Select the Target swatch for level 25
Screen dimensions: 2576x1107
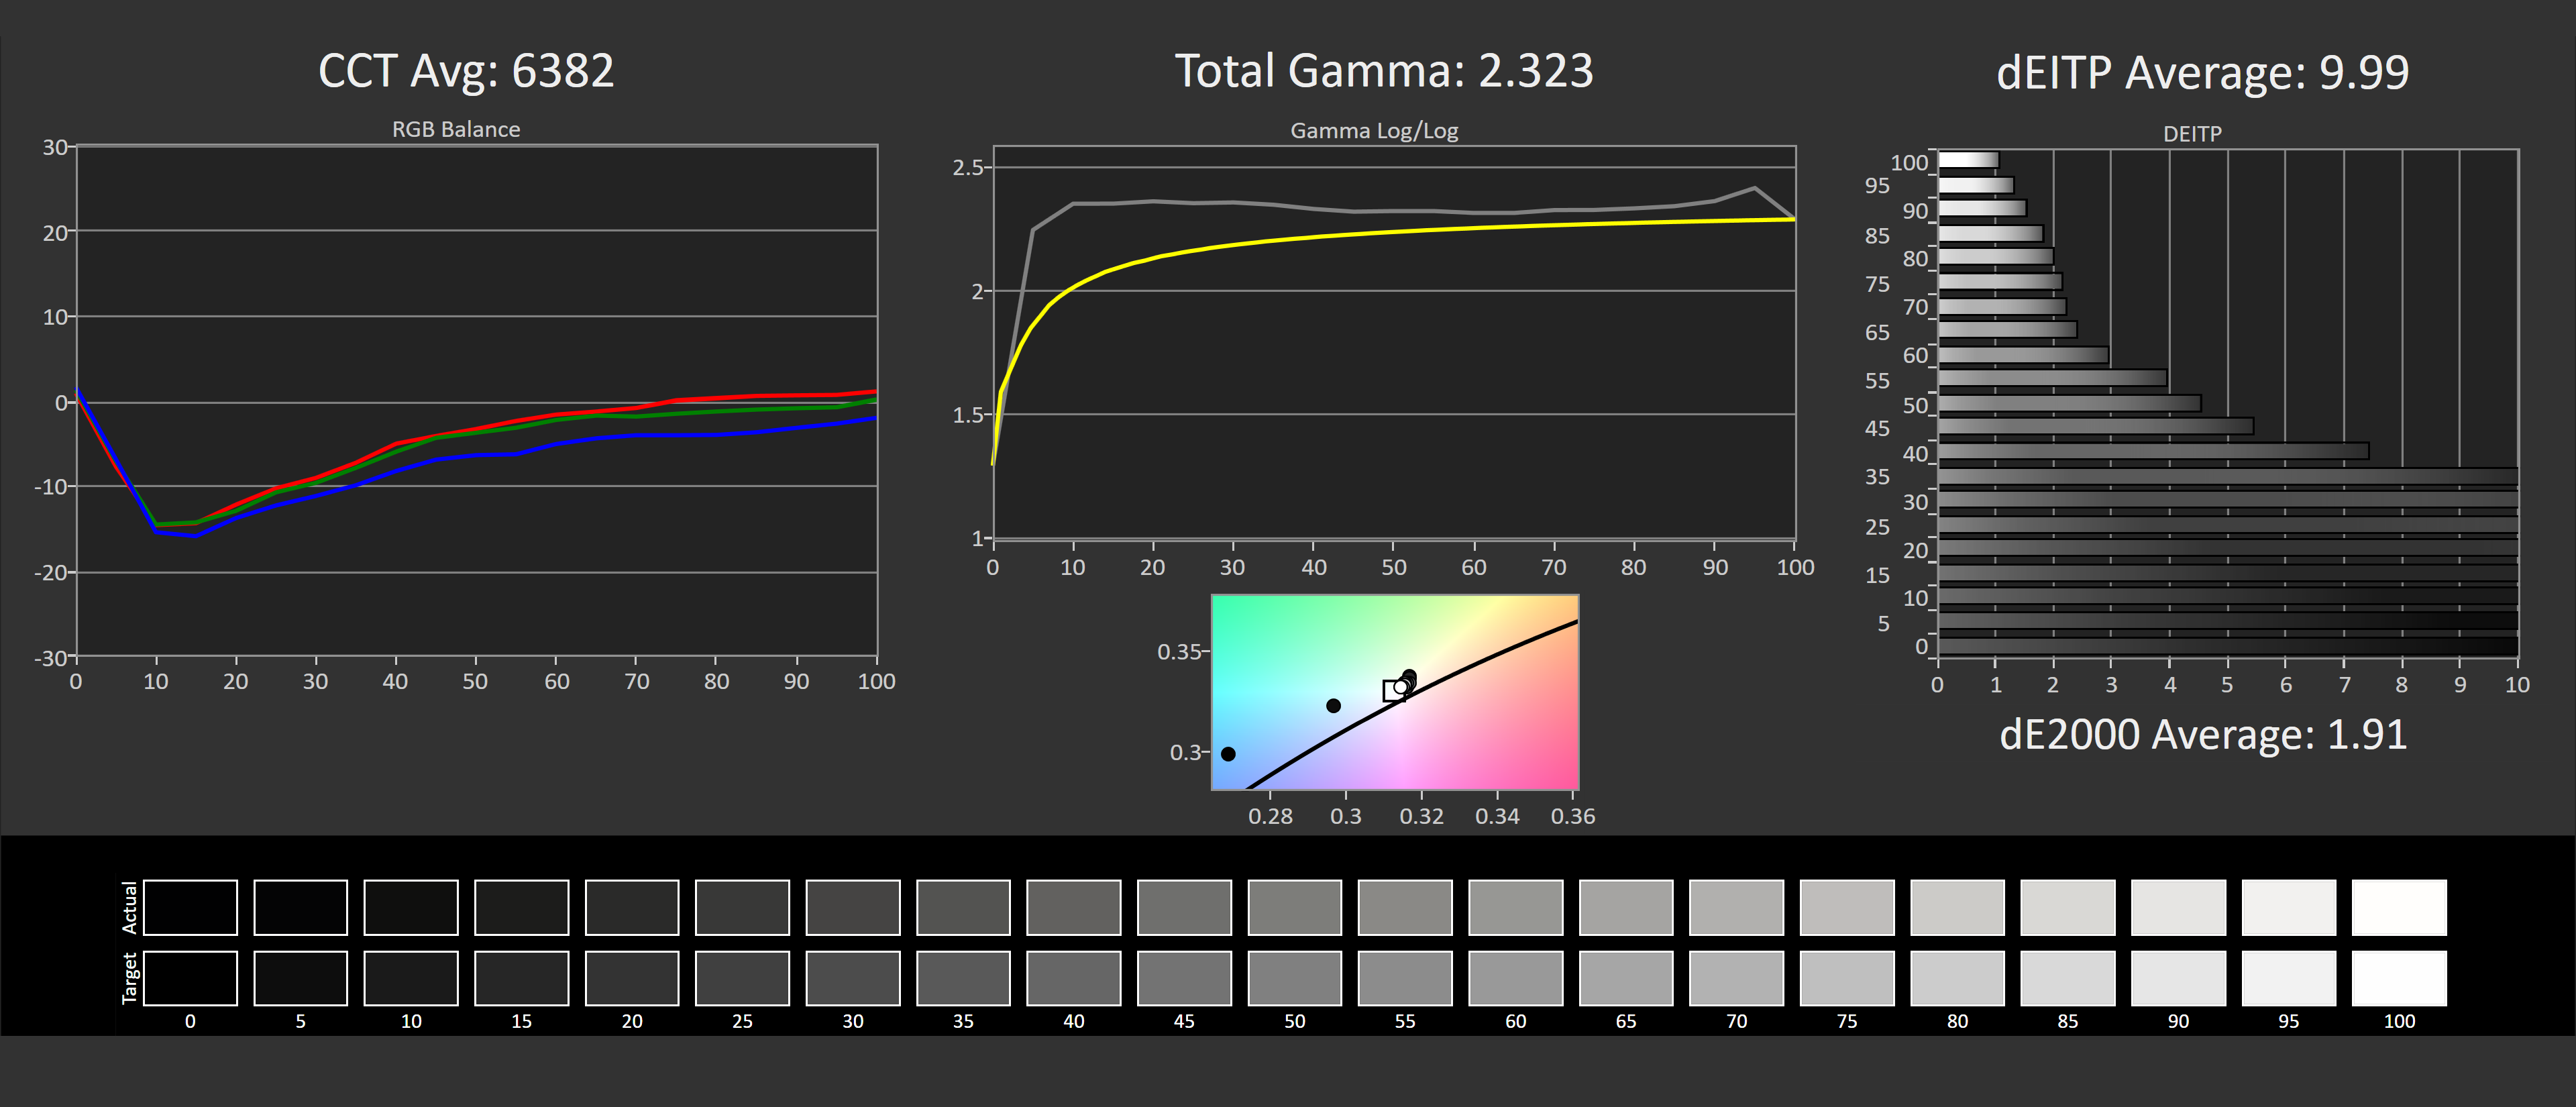point(742,977)
